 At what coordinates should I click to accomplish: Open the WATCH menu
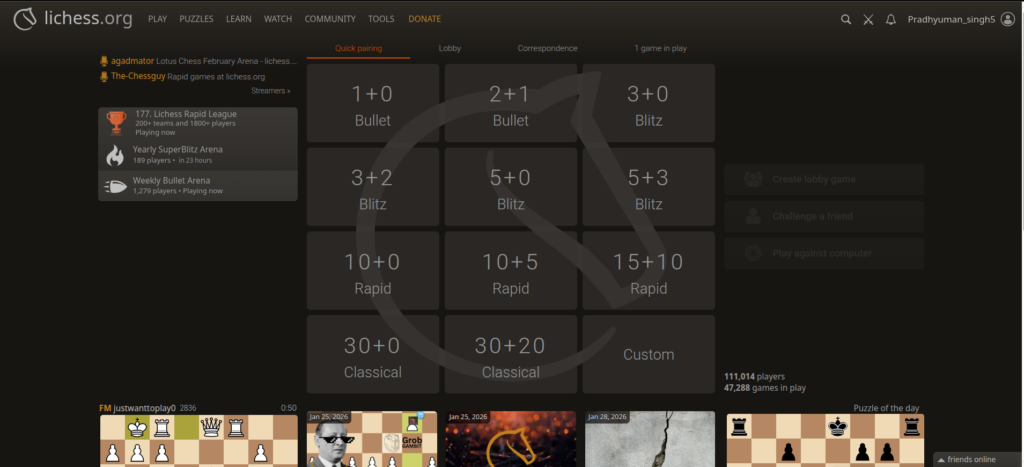278,19
